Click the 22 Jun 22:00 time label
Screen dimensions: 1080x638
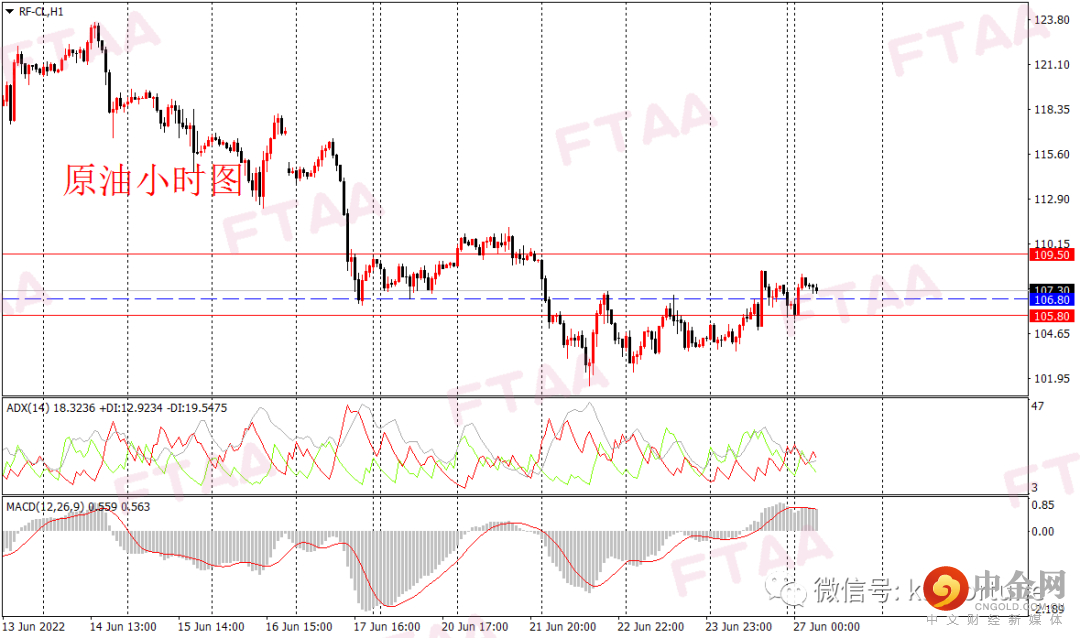pos(651,627)
